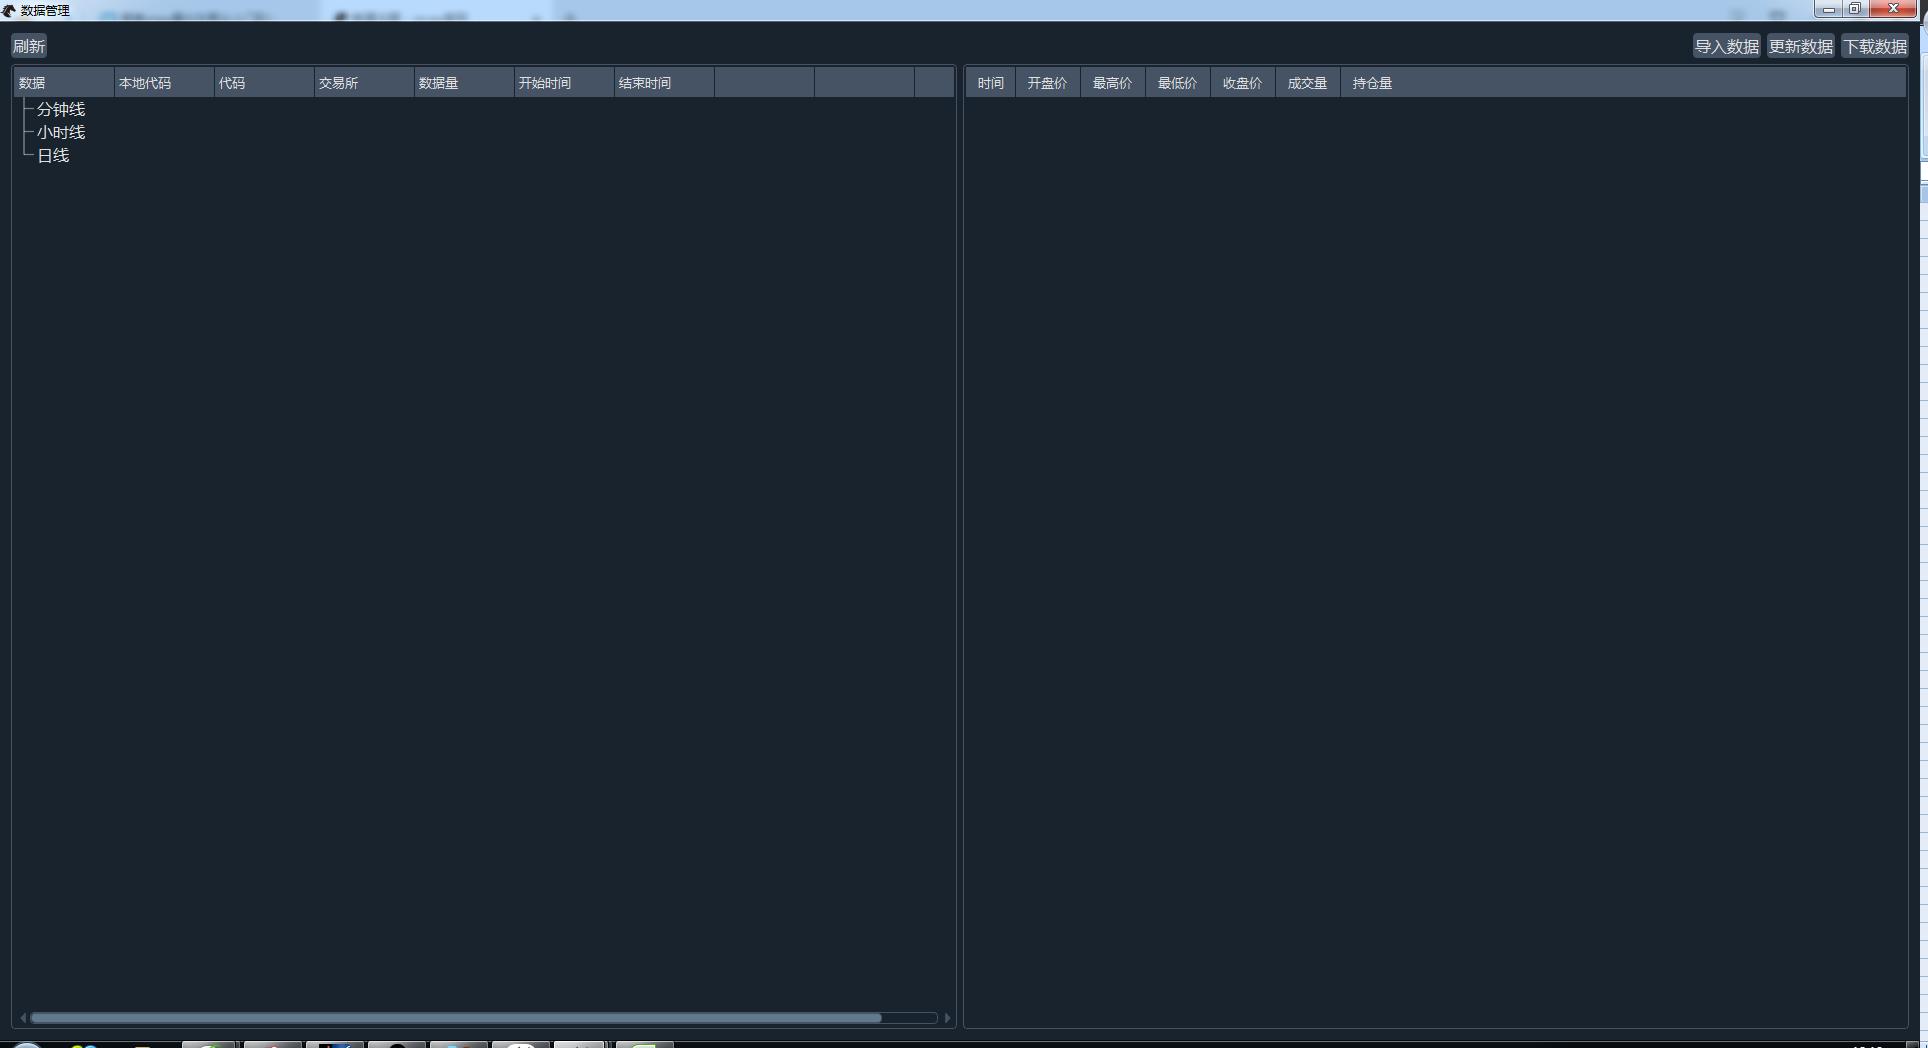Select the 日线 tree item
Image resolution: width=1928 pixels, height=1048 pixels.
[x=53, y=156]
